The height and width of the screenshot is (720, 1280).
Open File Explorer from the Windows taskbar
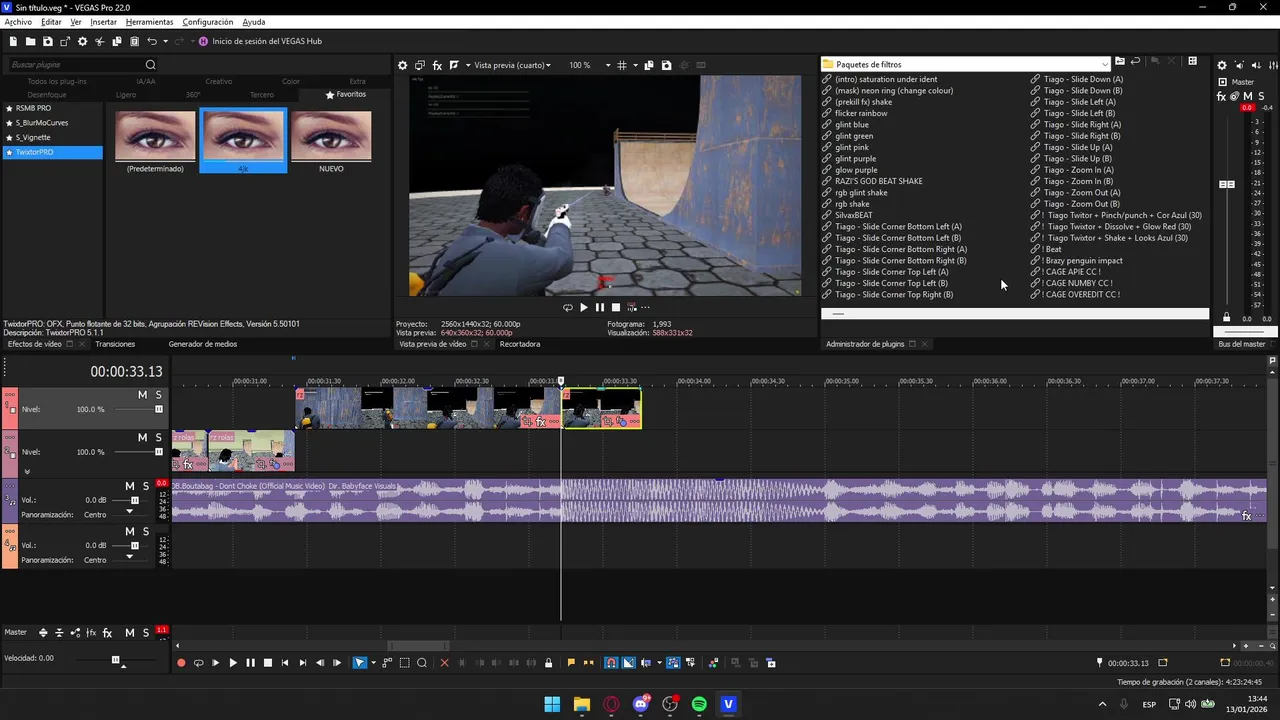[x=581, y=704]
